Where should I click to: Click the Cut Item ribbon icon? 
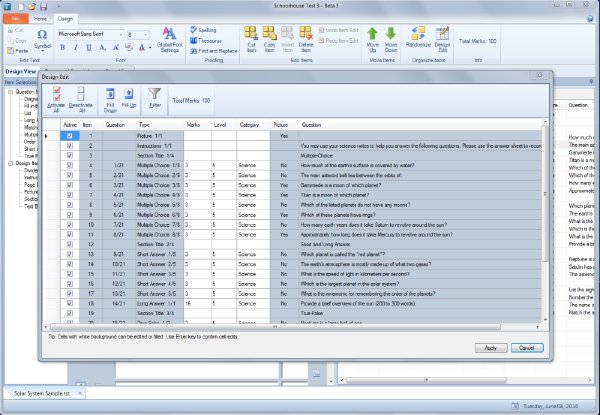pos(251,33)
